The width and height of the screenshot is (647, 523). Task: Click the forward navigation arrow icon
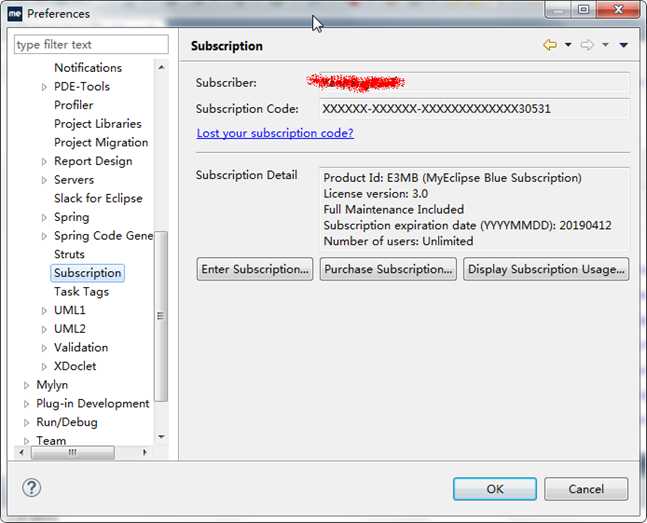point(587,45)
